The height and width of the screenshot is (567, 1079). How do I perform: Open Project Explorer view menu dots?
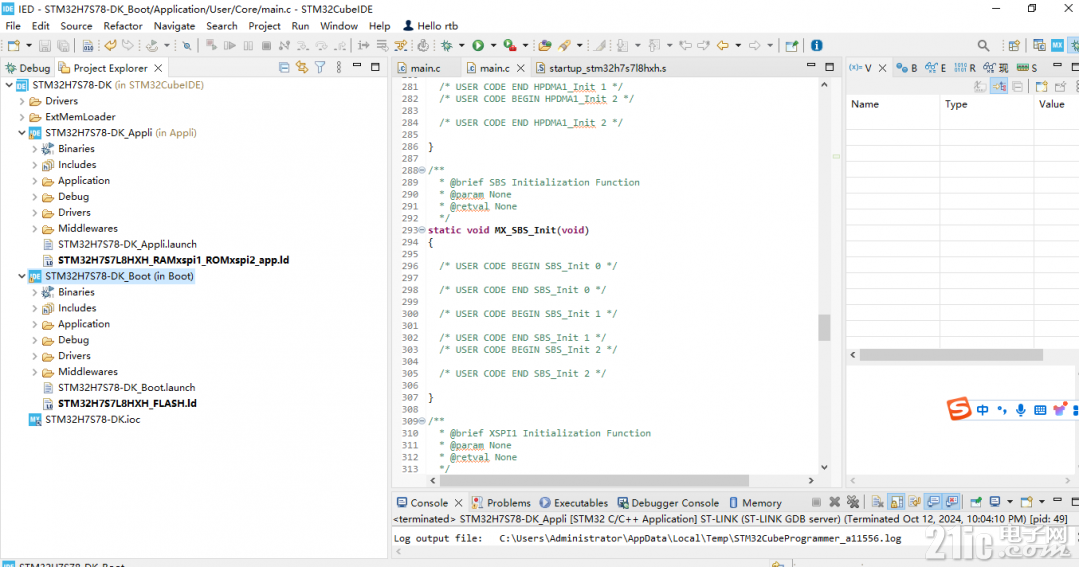(x=339, y=67)
